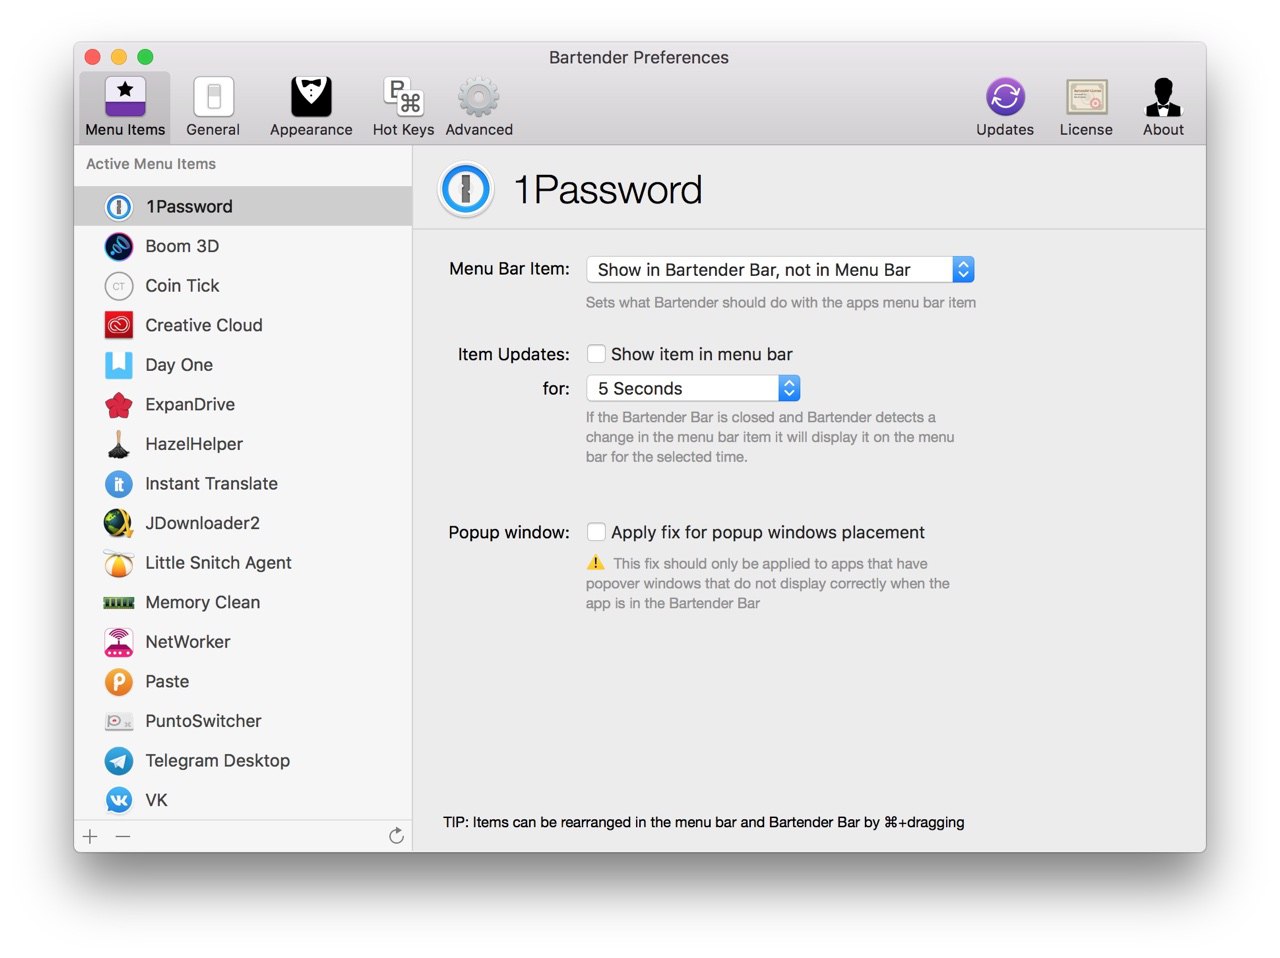Select the Coin Tick label
This screenshot has height=958, width=1280.
[182, 286]
